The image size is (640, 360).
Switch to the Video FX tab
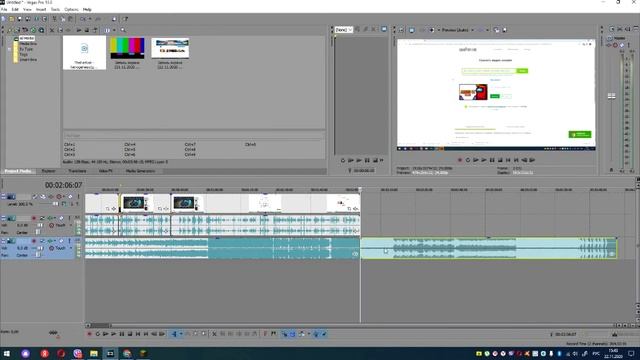coord(105,171)
